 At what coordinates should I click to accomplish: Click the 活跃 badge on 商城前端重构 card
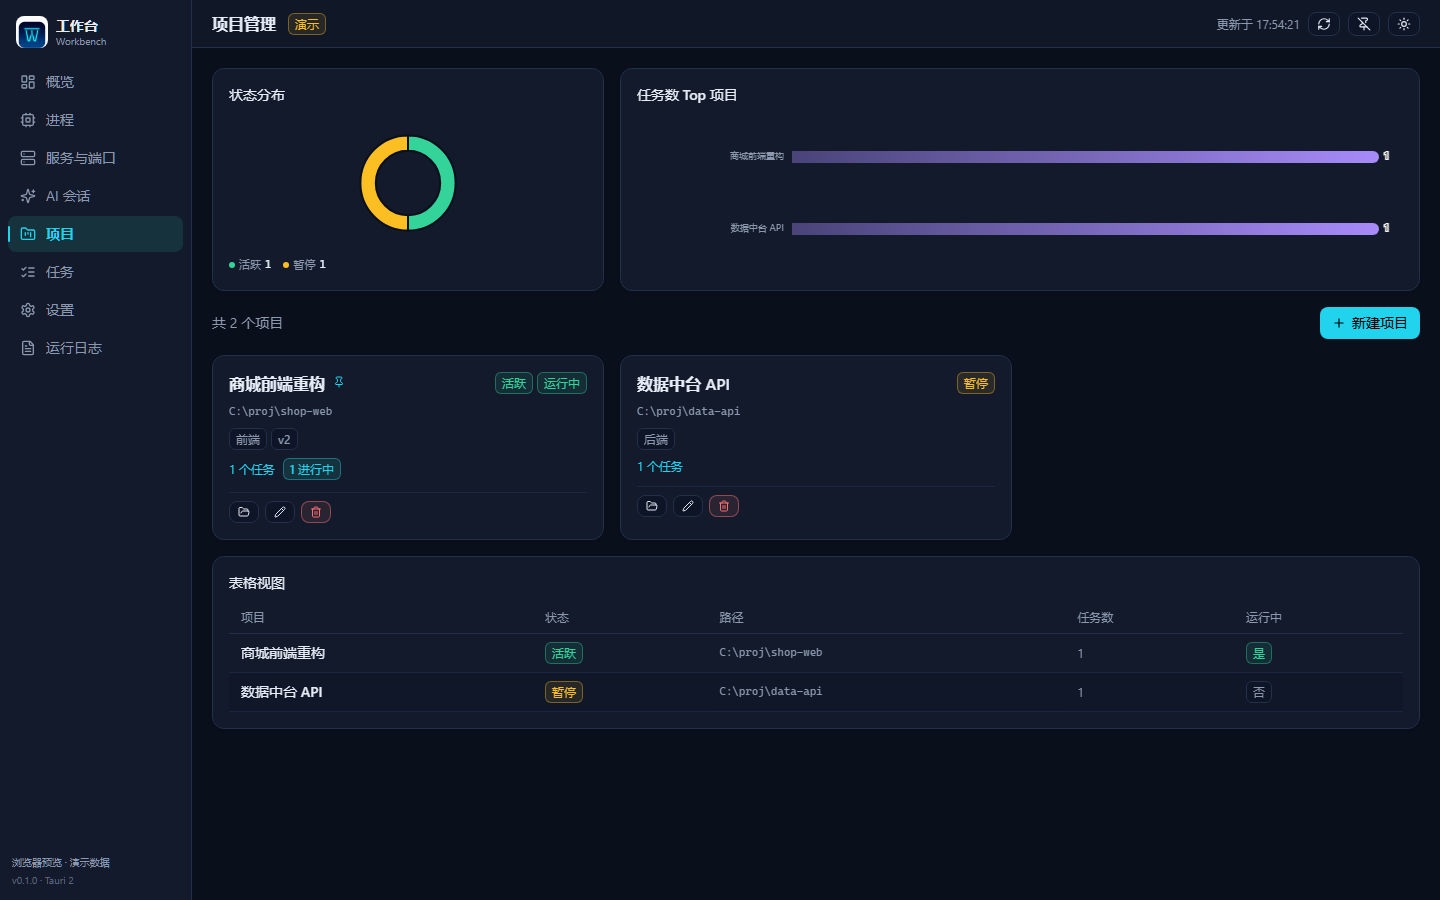pyautogui.click(x=514, y=383)
